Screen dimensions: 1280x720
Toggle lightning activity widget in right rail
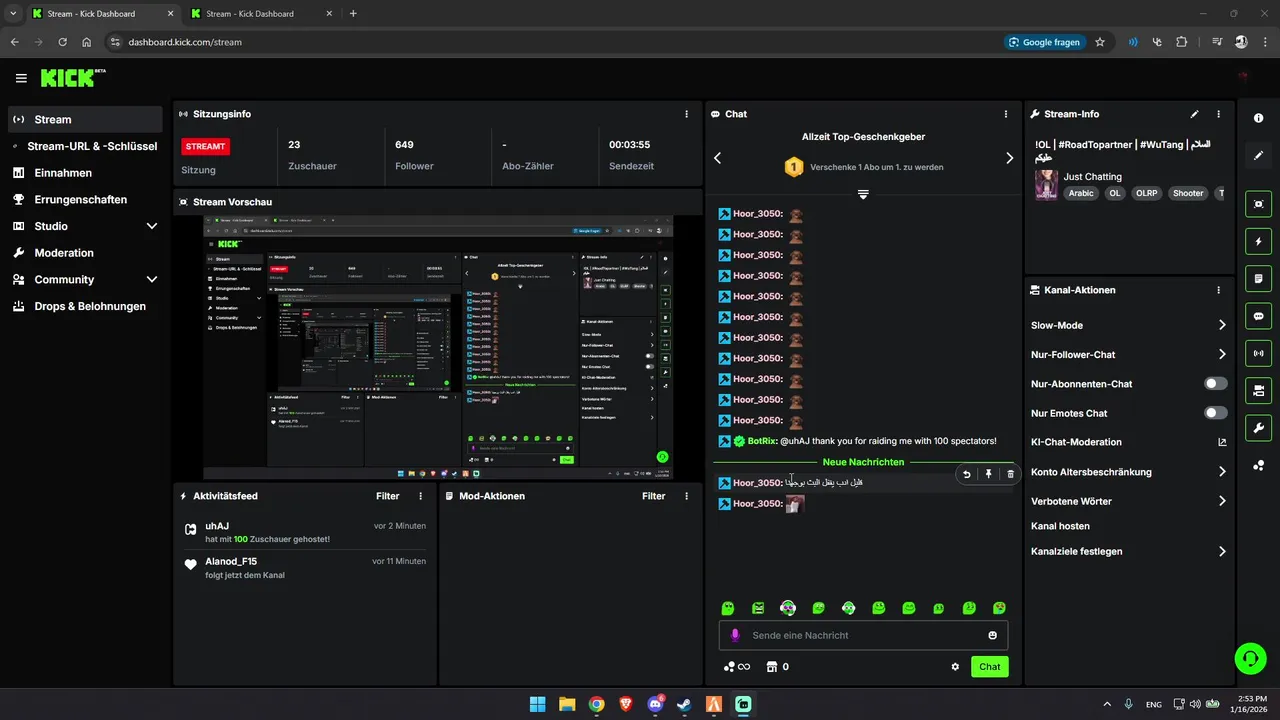pyautogui.click(x=1258, y=241)
